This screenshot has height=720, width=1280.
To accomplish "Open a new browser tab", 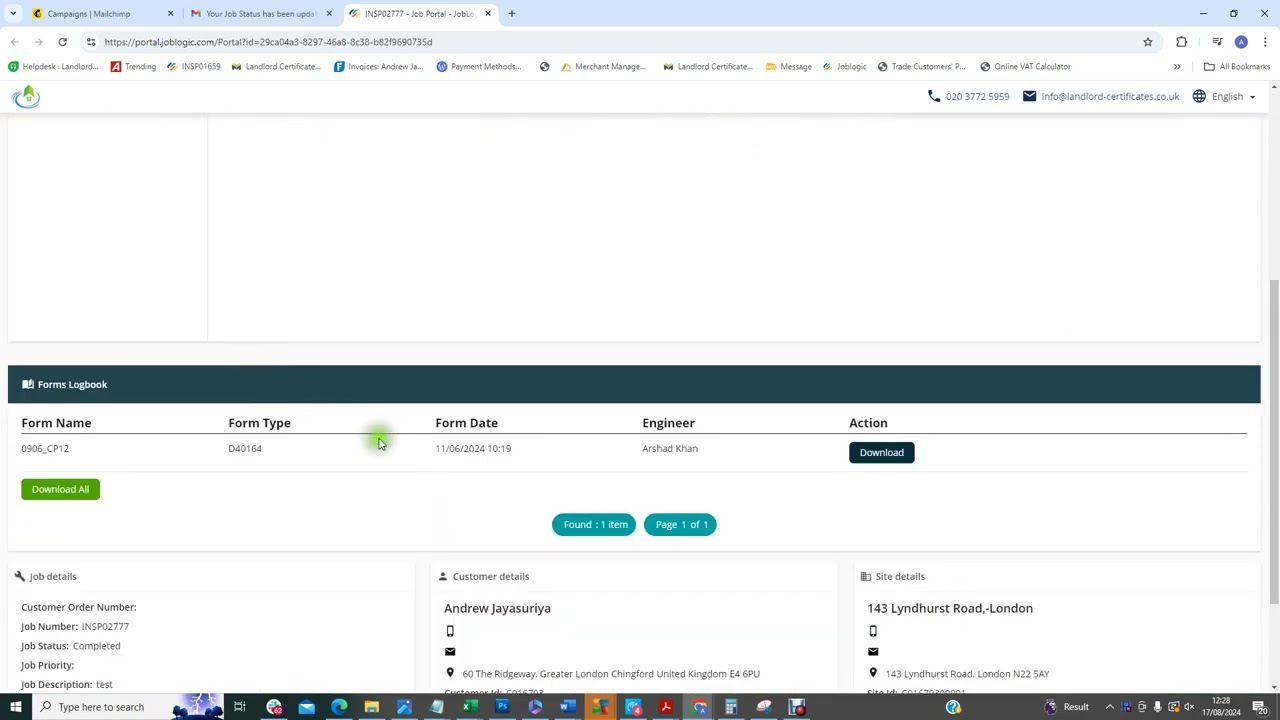I will point(511,13).
